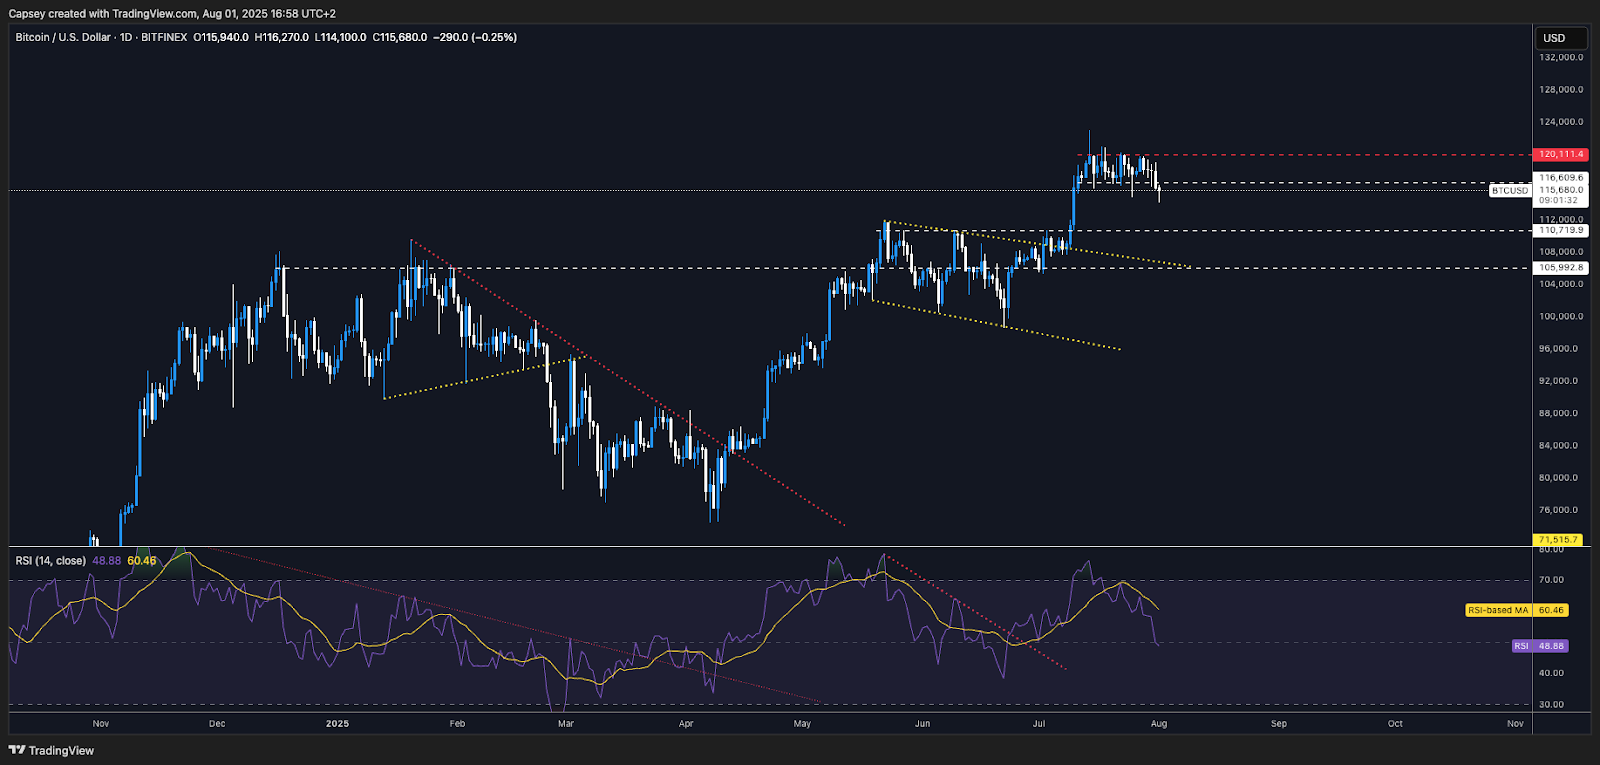Click the BITFINEX exchange name
Image resolution: width=1600 pixels, height=765 pixels.
pos(164,37)
